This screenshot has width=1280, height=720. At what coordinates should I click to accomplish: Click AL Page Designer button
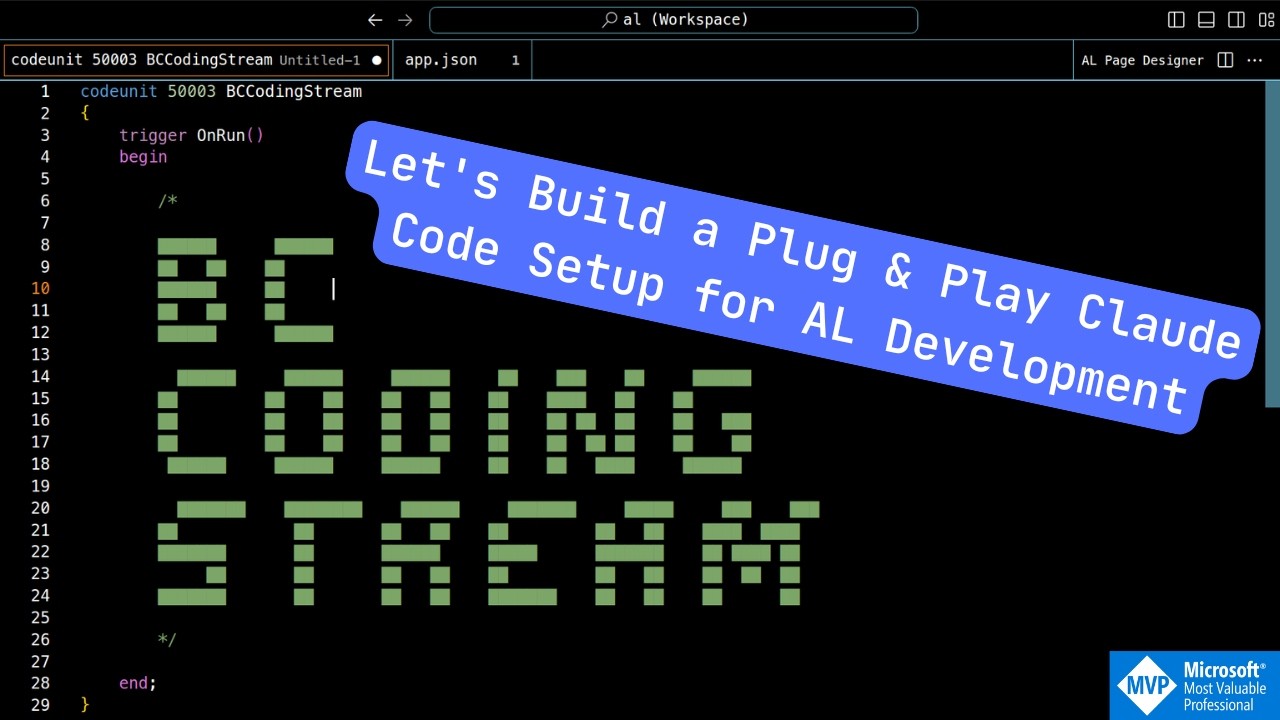tap(1142, 60)
